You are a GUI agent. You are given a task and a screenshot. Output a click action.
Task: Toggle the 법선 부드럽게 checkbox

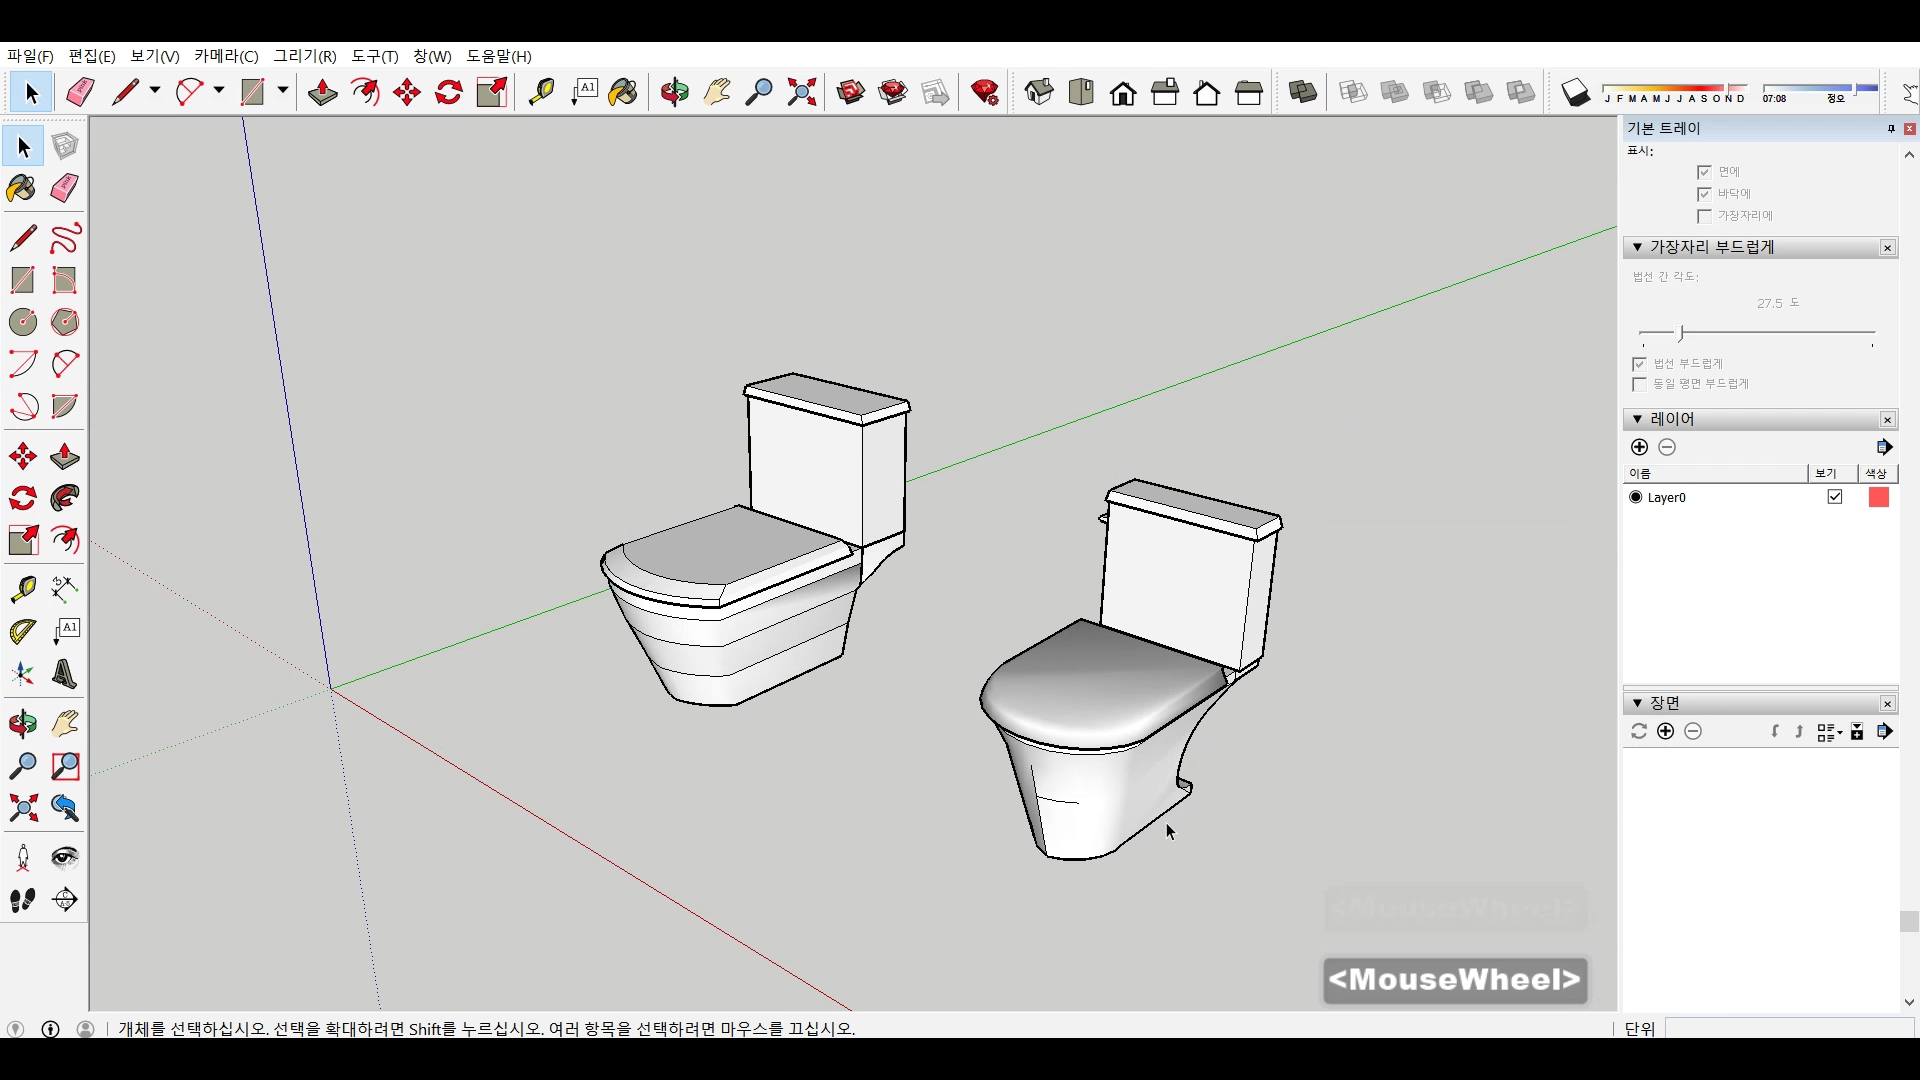(1639, 364)
